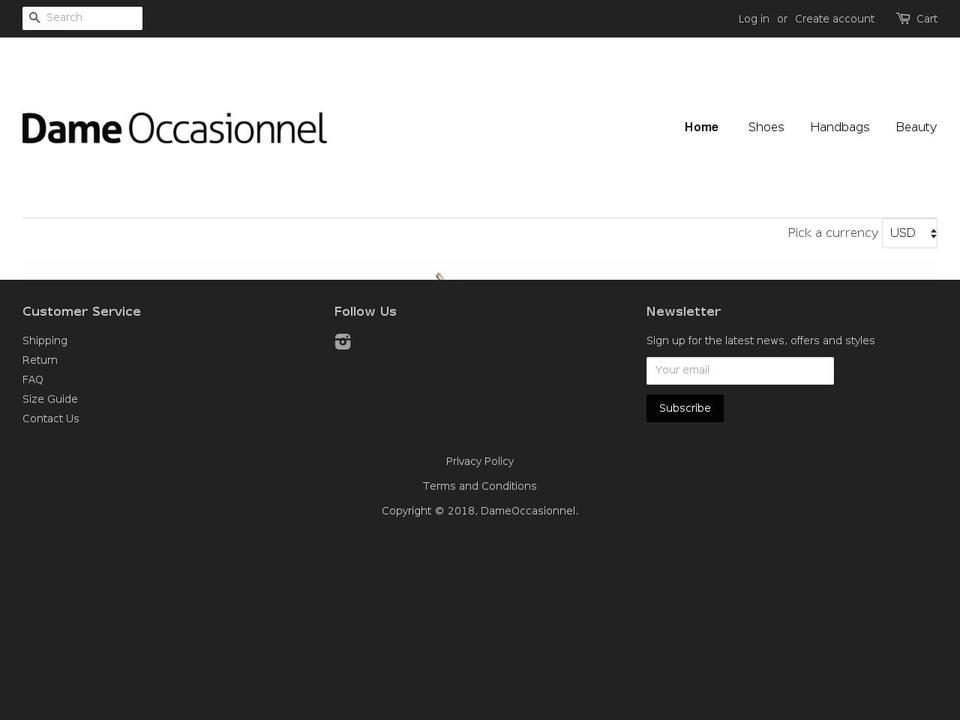Image resolution: width=960 pixels, height=720 pixels.
Task: Select the Home menu item
Action: (701, 127)
